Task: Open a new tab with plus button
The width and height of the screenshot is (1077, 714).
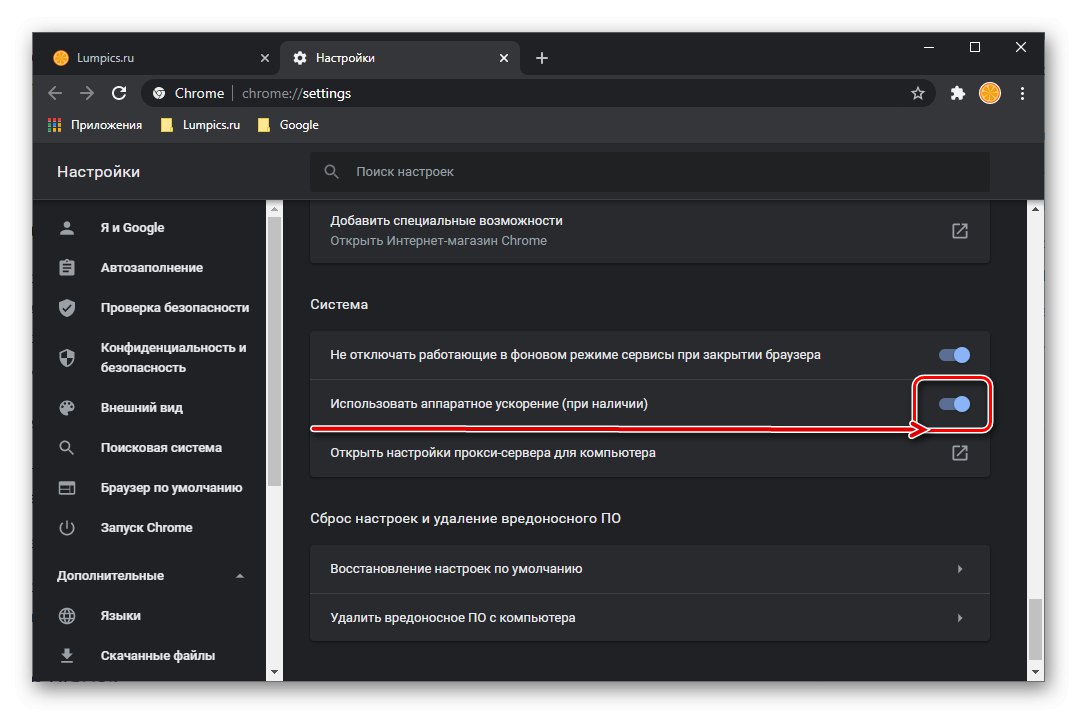Action: pyautogui.click(x=542, y=58)
